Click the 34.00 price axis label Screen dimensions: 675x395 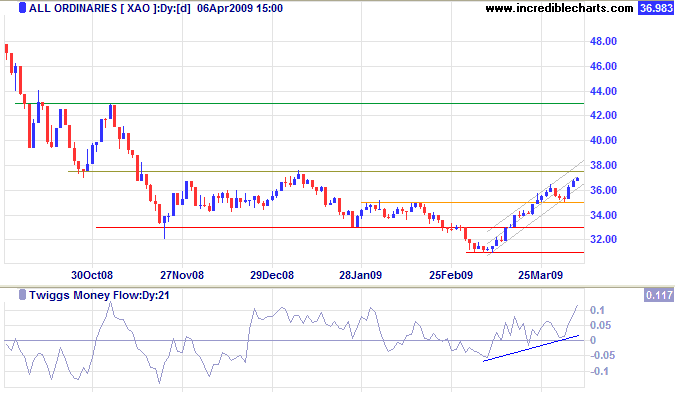coord(603,215)
